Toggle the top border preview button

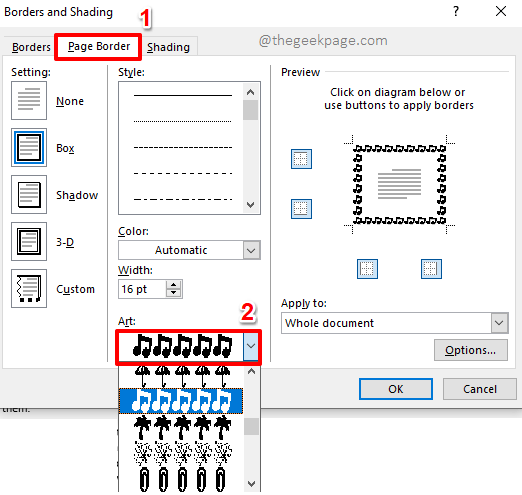[301, 159]
